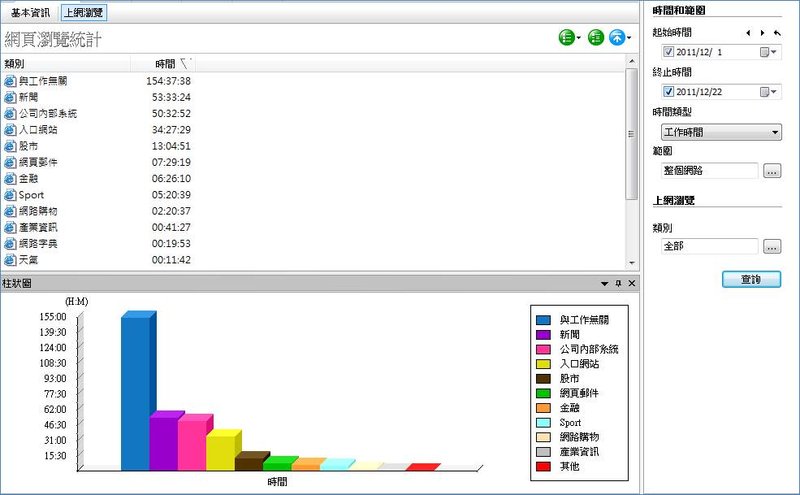Open the 柱狀圖 panel options dropdown arrow
Screen dimensions: 800x495
[x=604, y=283]
